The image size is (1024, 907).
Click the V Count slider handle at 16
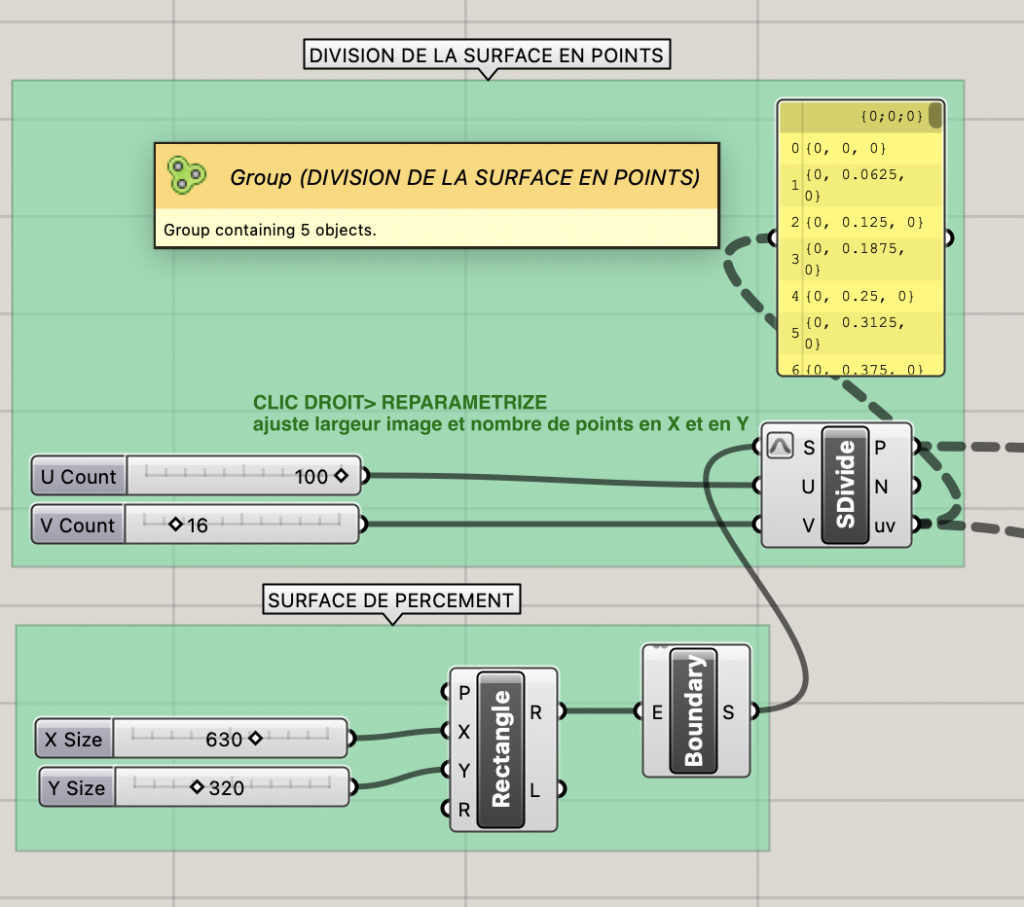point(177,525)
